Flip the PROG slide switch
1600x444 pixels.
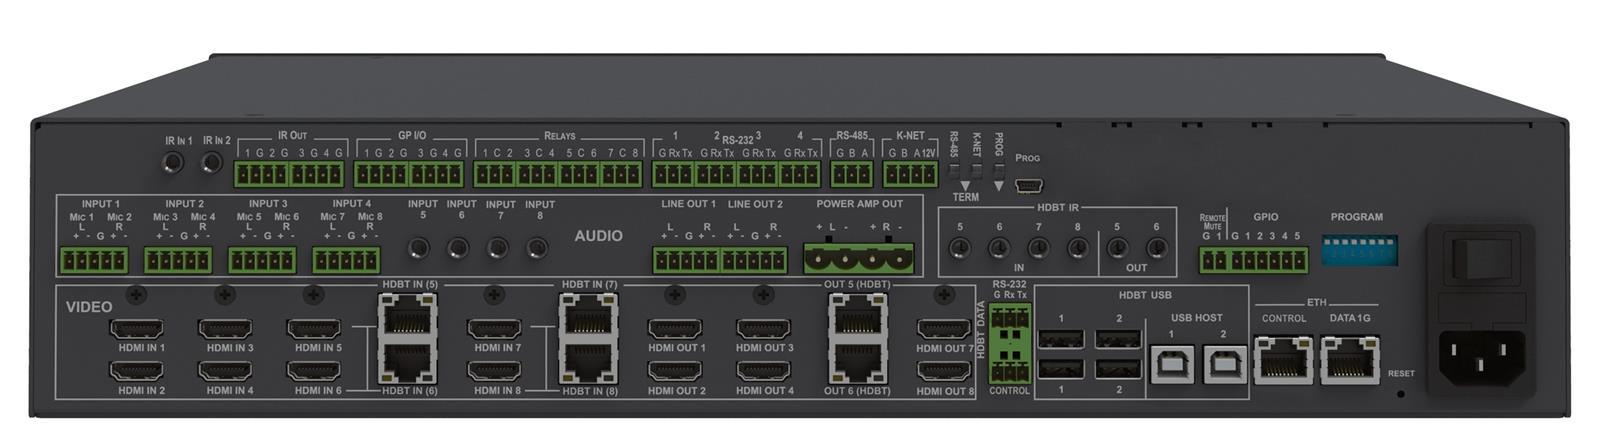pyautogui.click(x=998, y=171)
